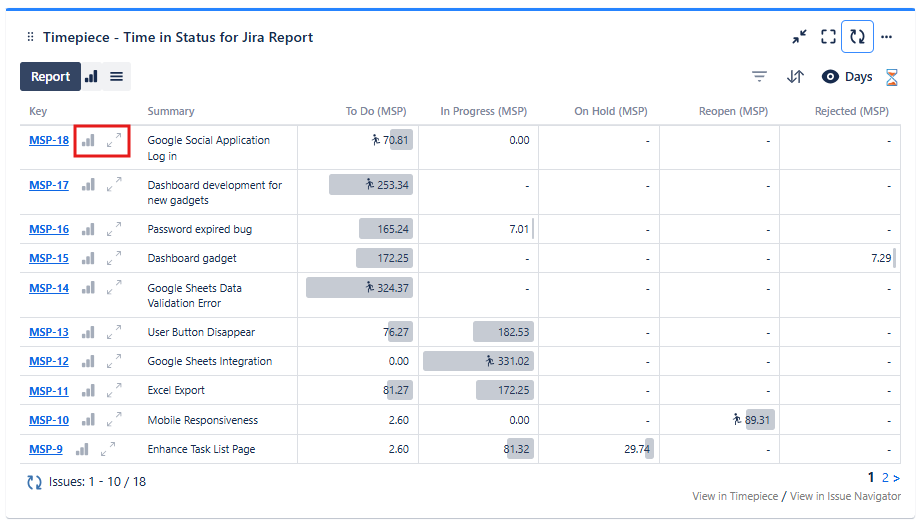Open gadget in fullscreen mode

tap(828, 37)
